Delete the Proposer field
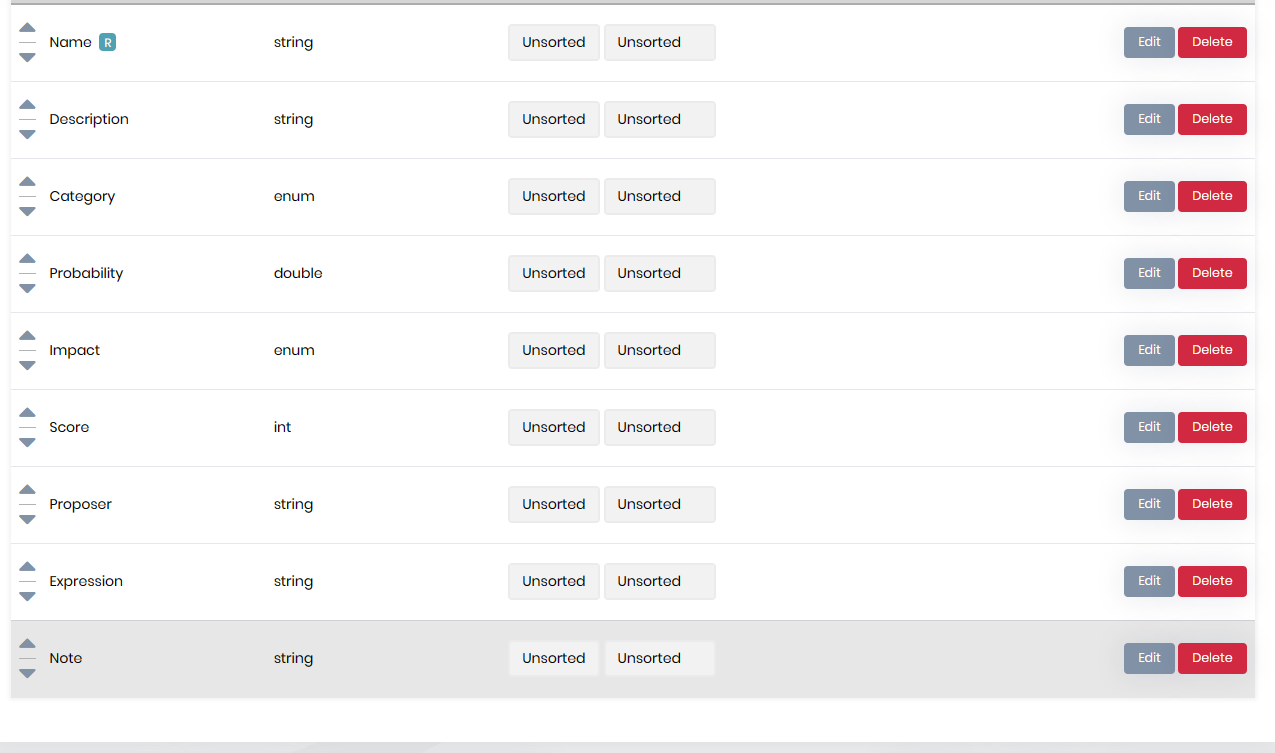 pos(1212,504)
